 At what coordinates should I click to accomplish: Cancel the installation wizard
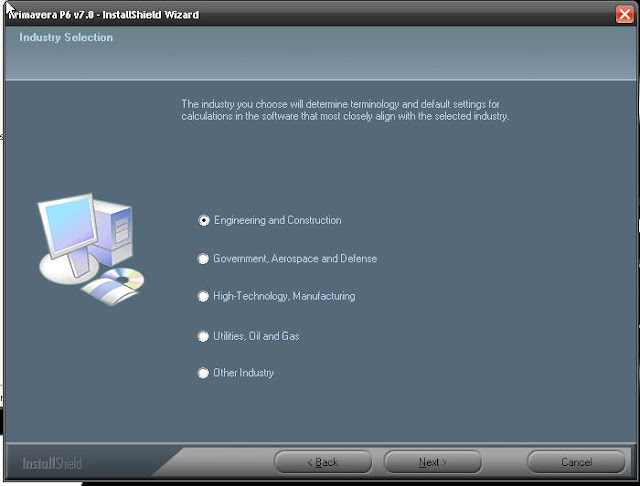[576, 462]
